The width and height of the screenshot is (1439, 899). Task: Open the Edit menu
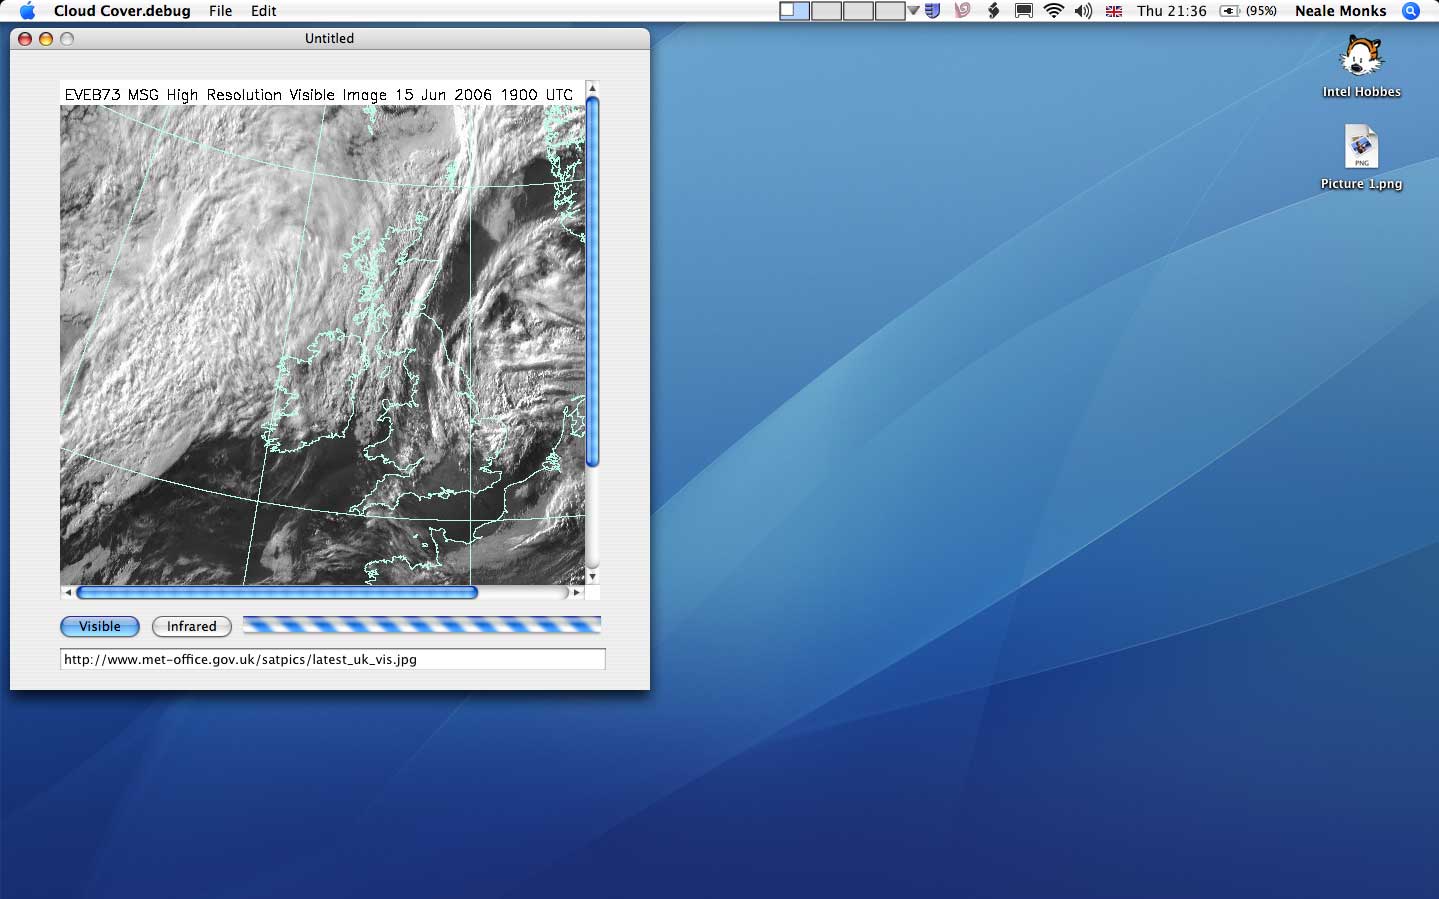coord(264,11)
